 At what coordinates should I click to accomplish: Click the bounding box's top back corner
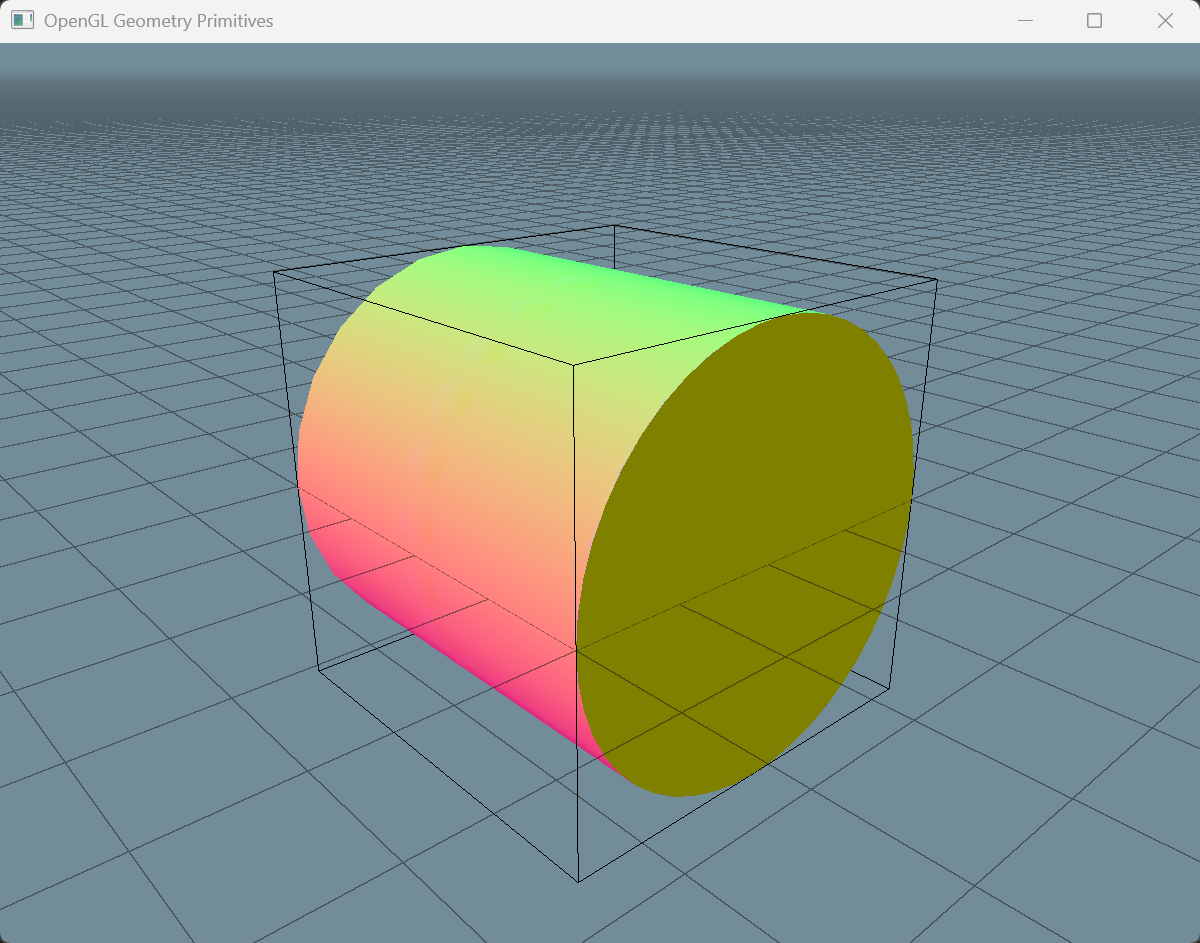(x=614, y=226)
